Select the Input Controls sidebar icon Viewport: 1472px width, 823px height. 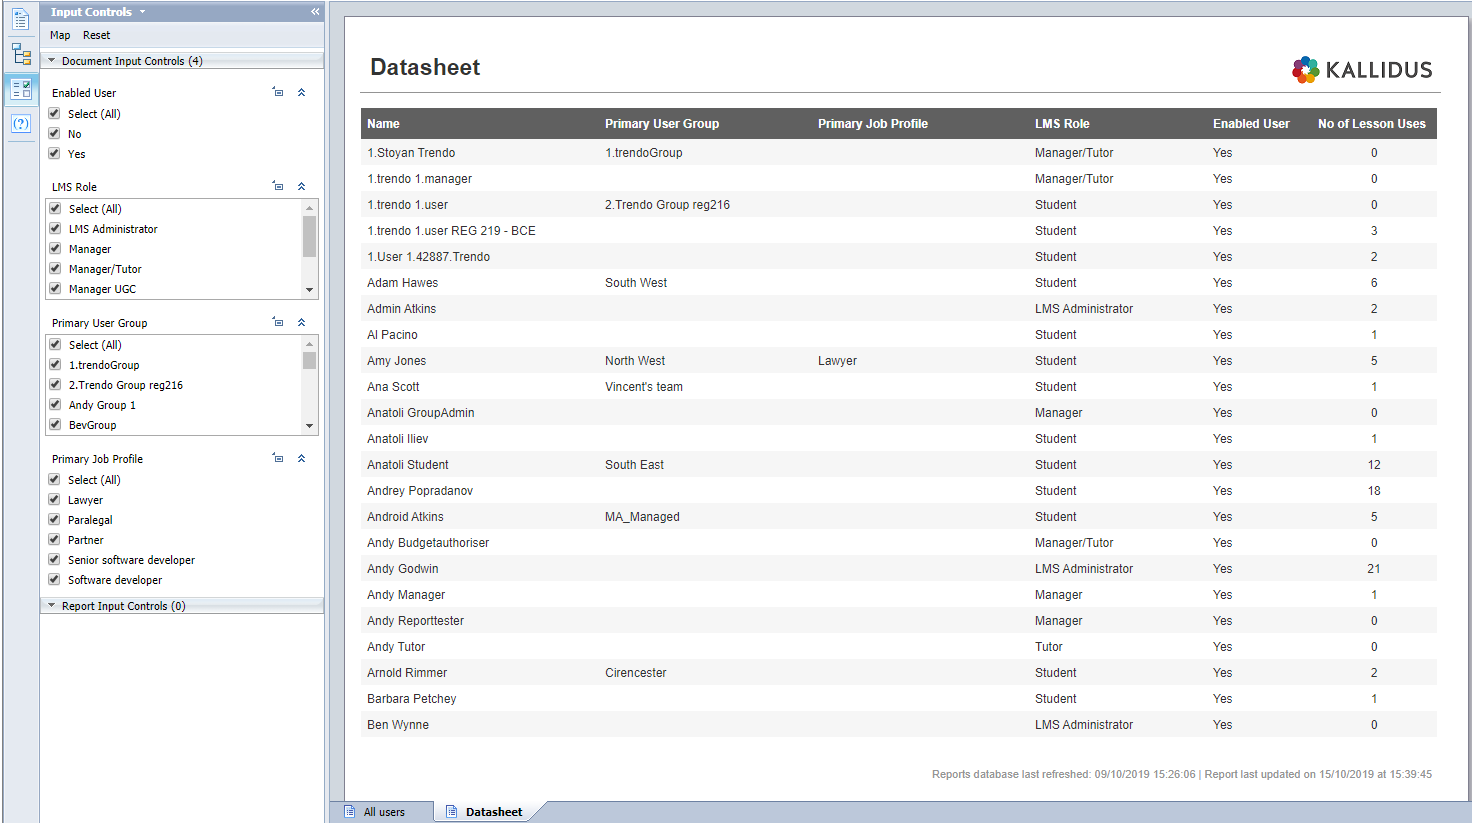(21, 89)
